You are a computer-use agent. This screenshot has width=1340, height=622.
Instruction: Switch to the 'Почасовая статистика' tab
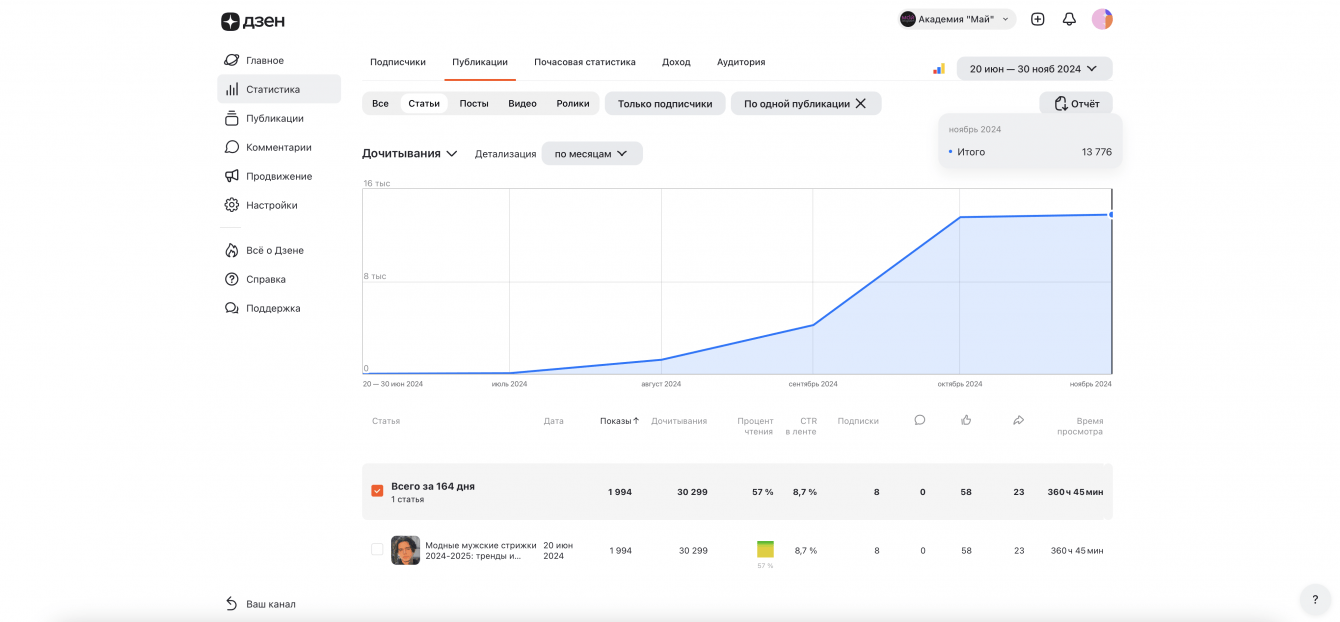click(x=584, y=62)
